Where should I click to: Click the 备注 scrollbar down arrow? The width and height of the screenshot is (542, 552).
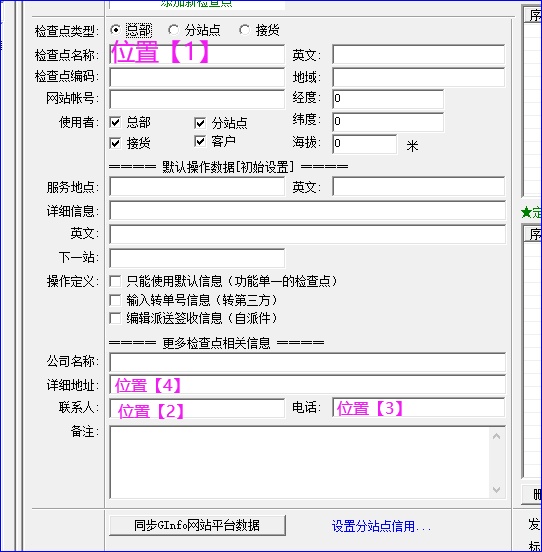click(x=497, y=489)
